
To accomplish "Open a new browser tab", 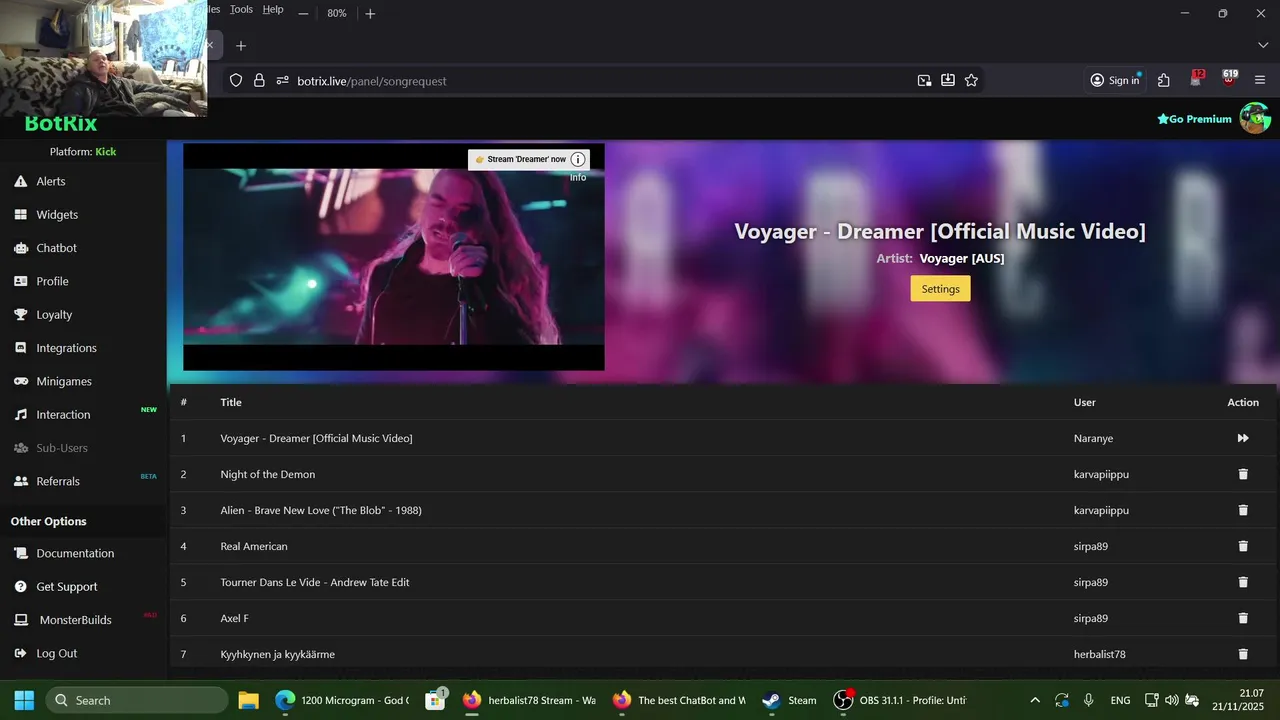I will point(240,45).
